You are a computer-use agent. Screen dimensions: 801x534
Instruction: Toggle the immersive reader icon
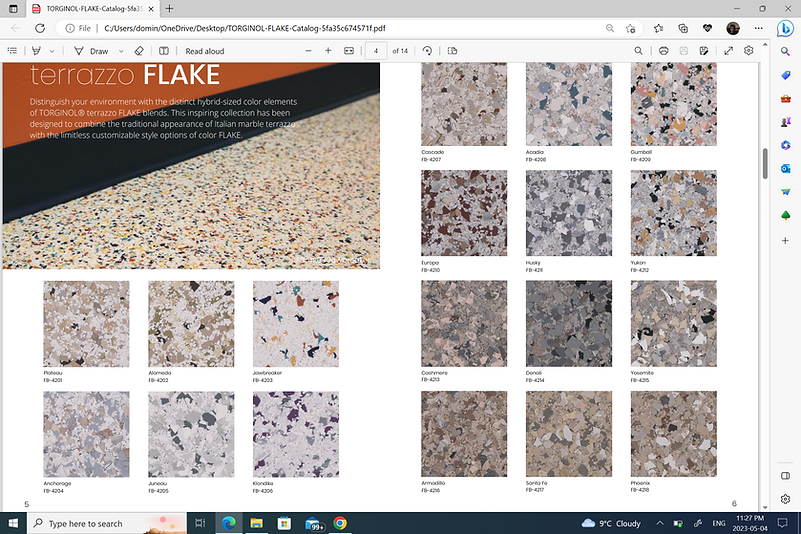[x=163, y=51]
